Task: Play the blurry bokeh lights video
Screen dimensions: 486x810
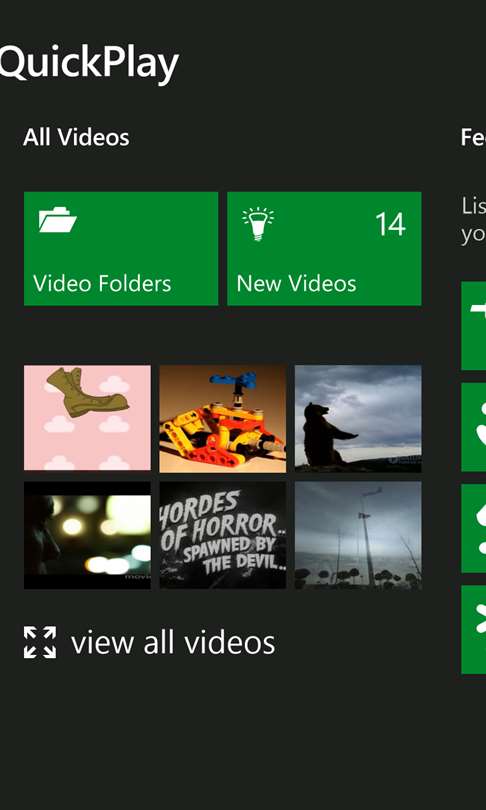Action: 87,535
